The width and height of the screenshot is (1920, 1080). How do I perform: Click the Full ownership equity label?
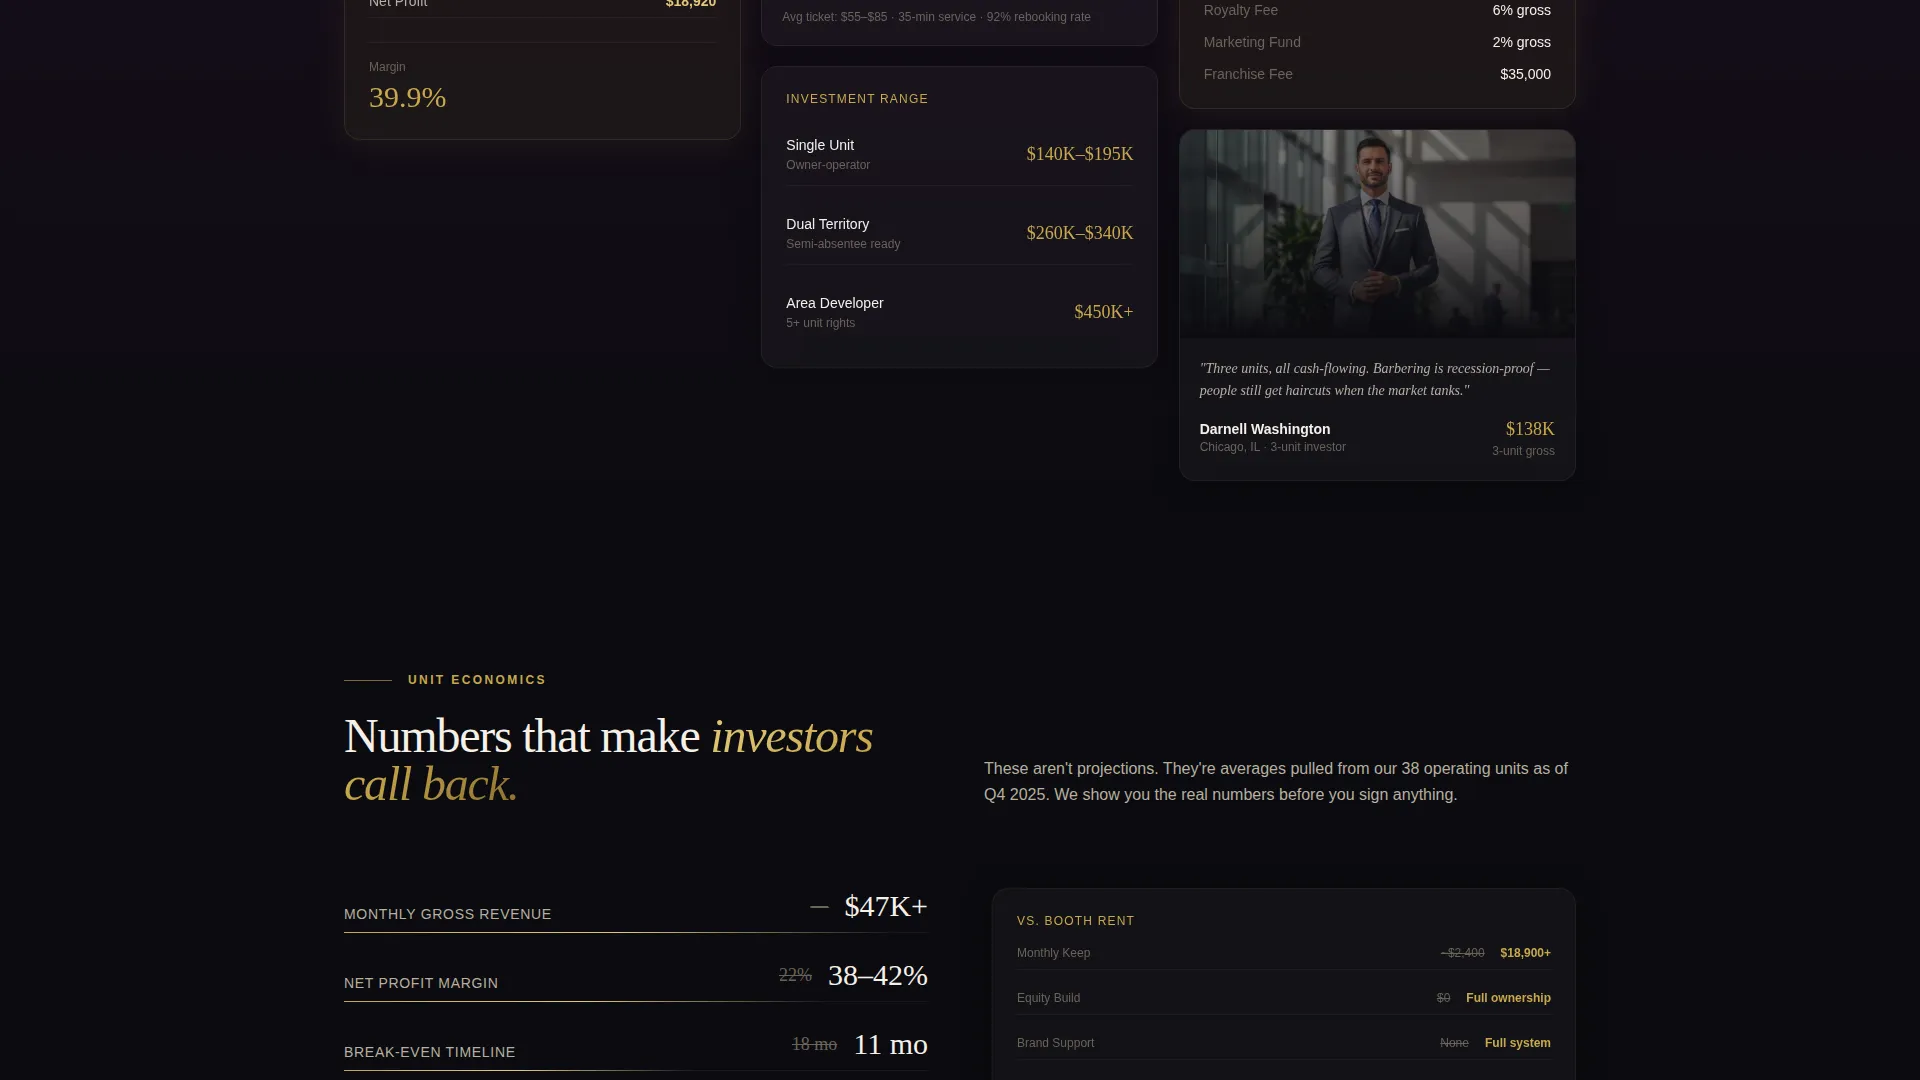[1508, 998]
